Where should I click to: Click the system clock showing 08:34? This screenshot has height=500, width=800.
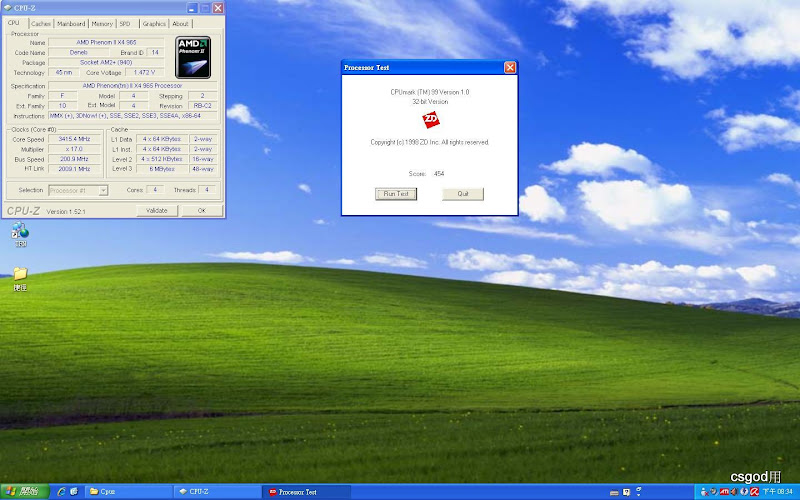tap(778, 492)
